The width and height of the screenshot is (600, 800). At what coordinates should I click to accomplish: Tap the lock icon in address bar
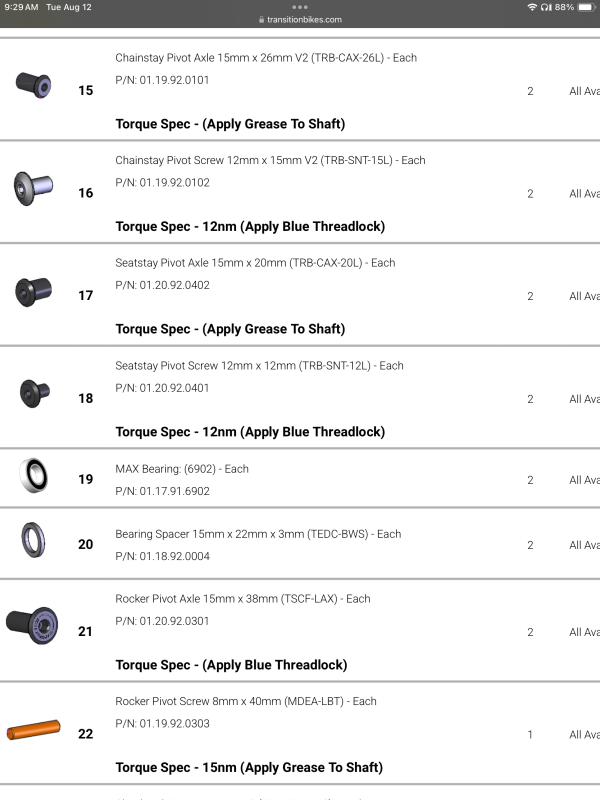(x=262, y=20)
